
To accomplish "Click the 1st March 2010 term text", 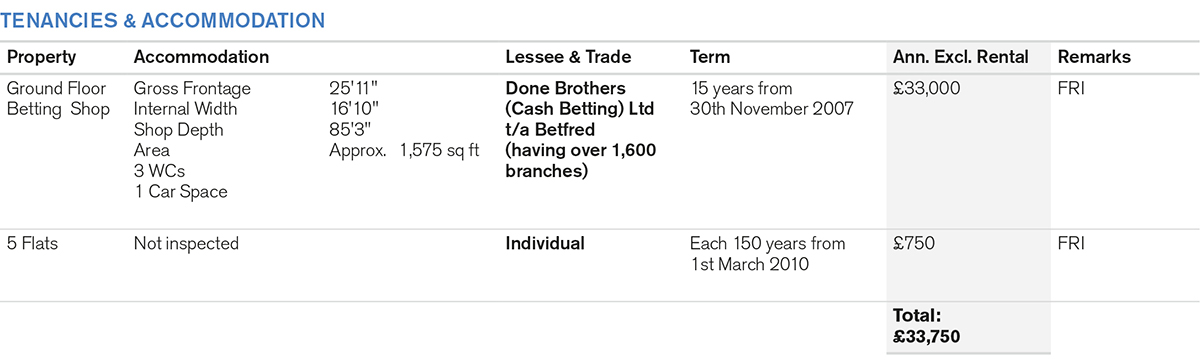I will pyautogui.click(x=751, y=264).
